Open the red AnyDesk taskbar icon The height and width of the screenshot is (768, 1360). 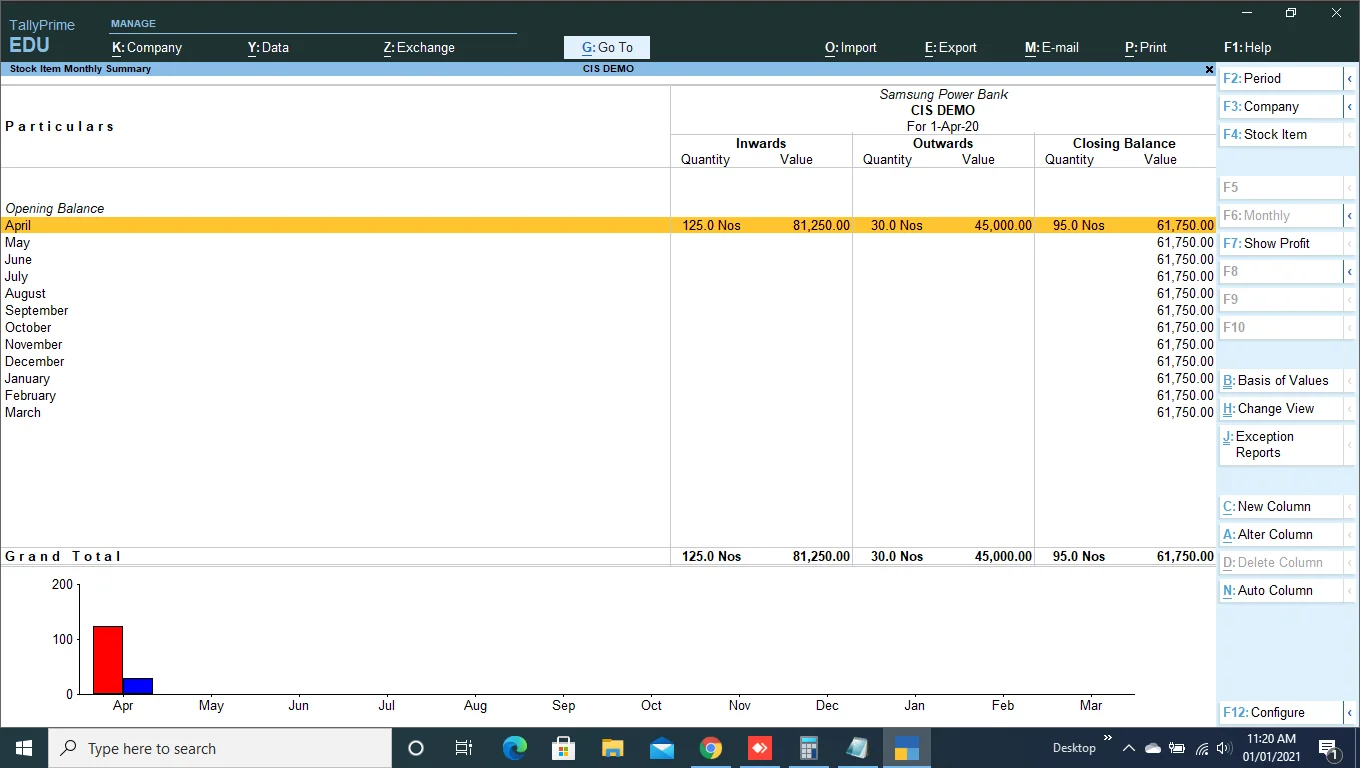[759, 748]
